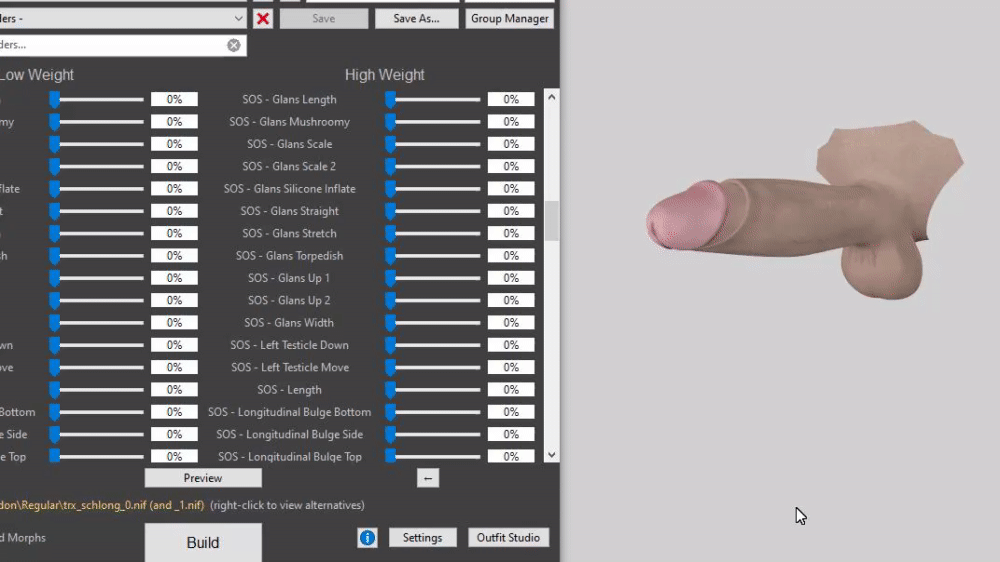Image resolution: width=1000 pixels, height=562 pixels.
Task: Click the scrollbar down arrow
Action: [552, 455]
